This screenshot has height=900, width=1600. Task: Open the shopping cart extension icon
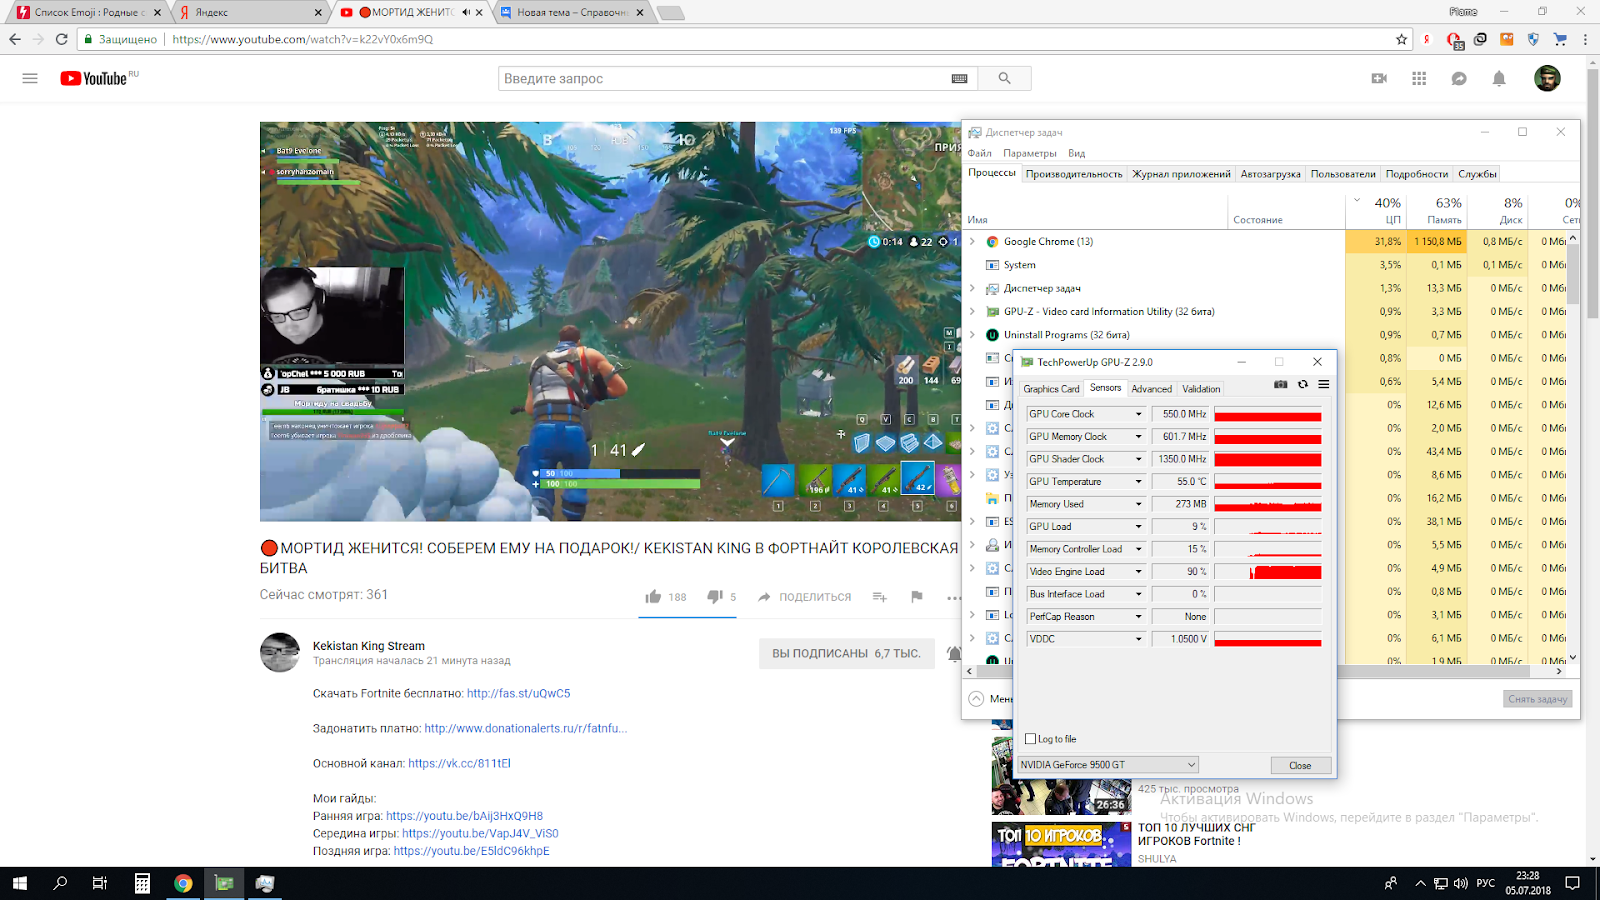pos(1560,39)
